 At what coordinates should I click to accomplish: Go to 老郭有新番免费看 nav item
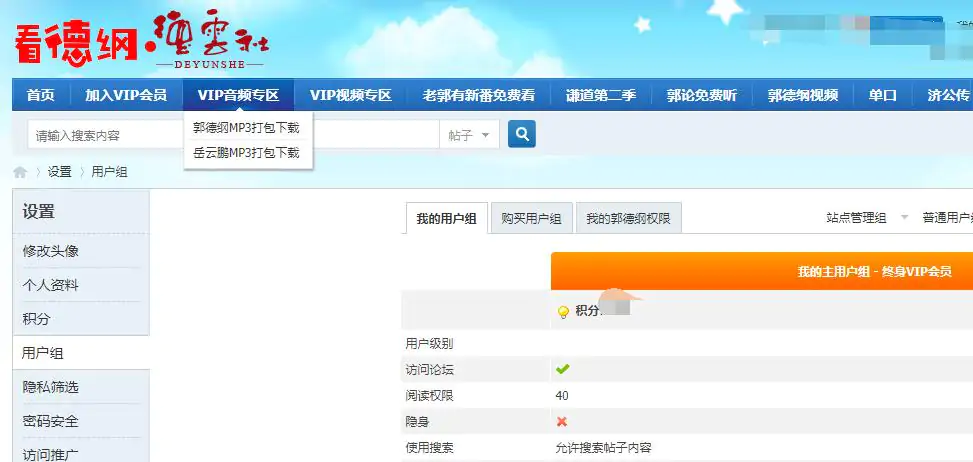(x=478, y=96)
